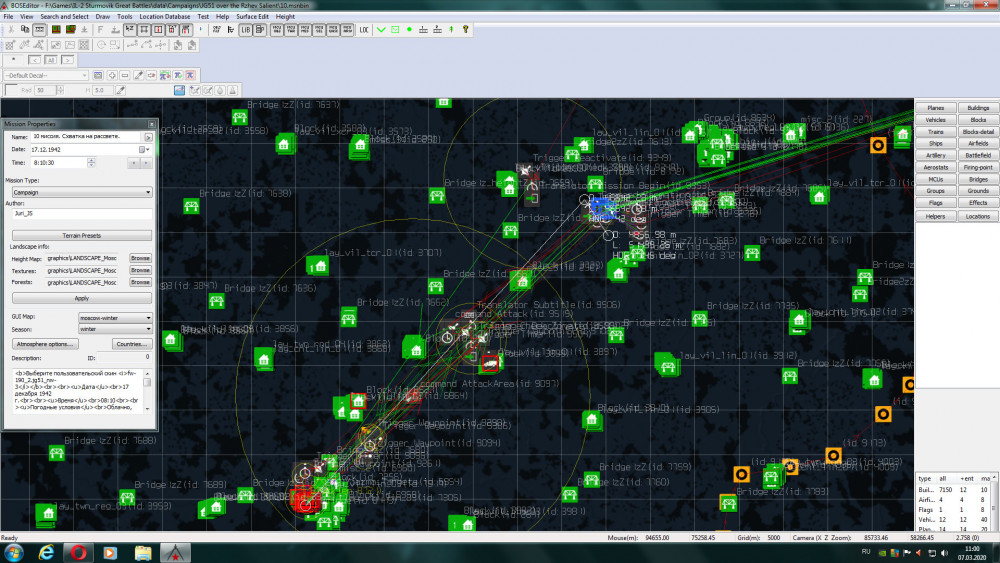Screen dimensions: 1000x563
Task: Click the Apply button in Mission Properties
Action: tap(82, 298)
